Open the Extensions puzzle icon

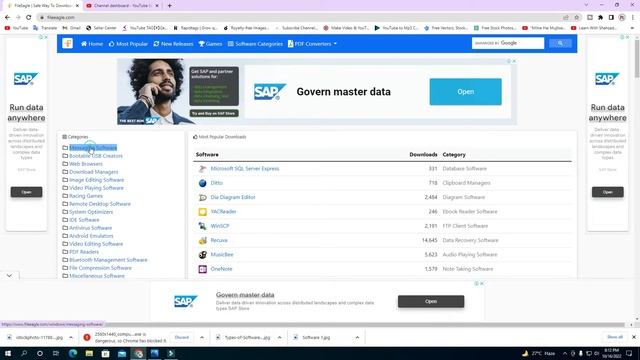click(600, 18)
